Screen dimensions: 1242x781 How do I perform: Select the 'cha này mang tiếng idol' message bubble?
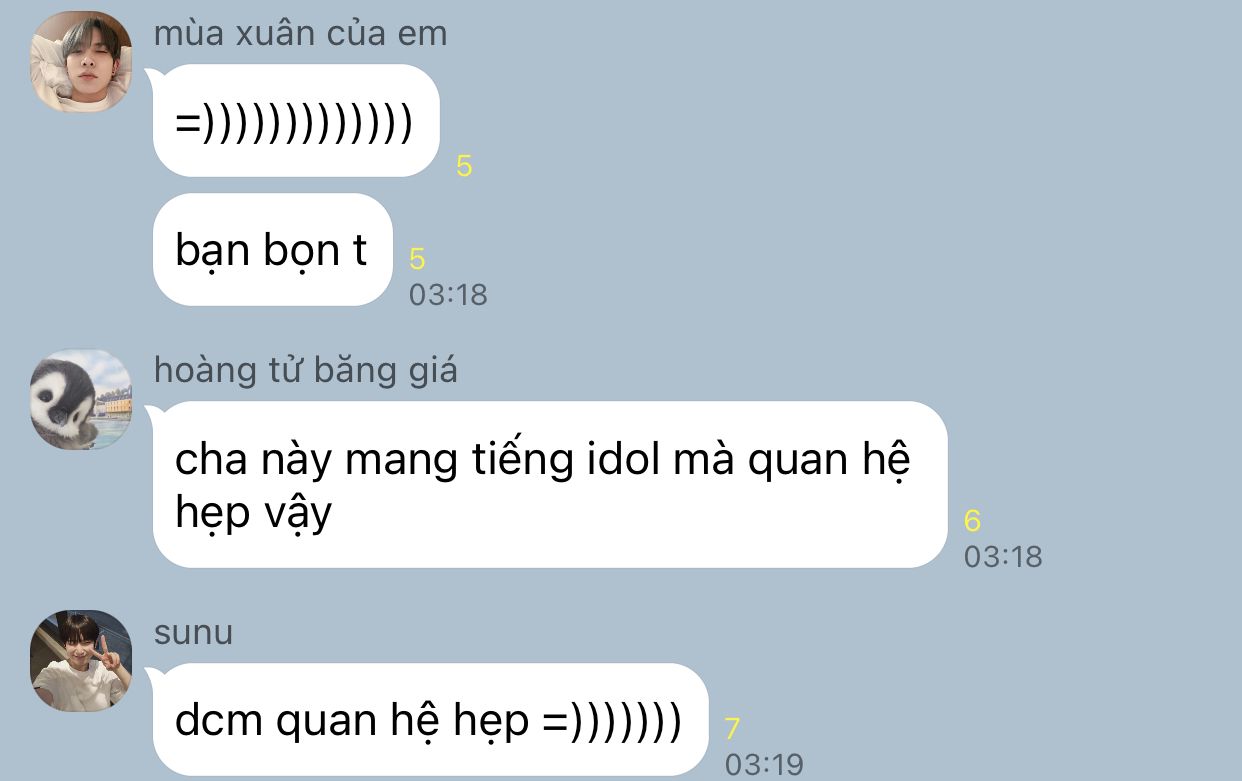(x=549, y=484)
